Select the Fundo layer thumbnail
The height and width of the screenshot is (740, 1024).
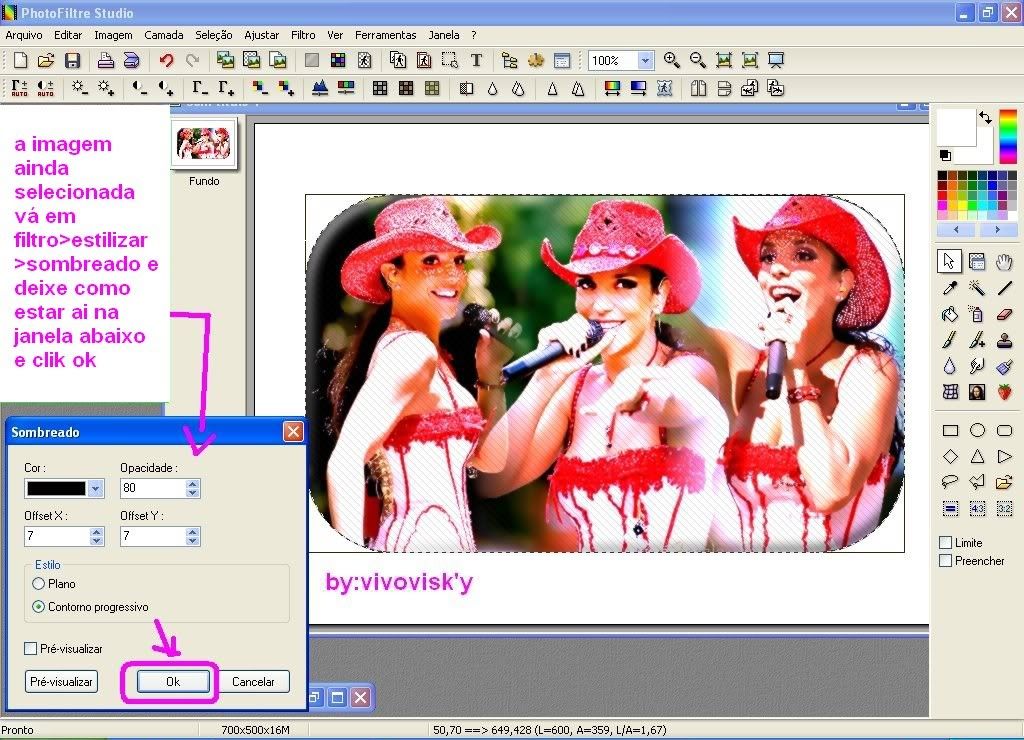203,144
